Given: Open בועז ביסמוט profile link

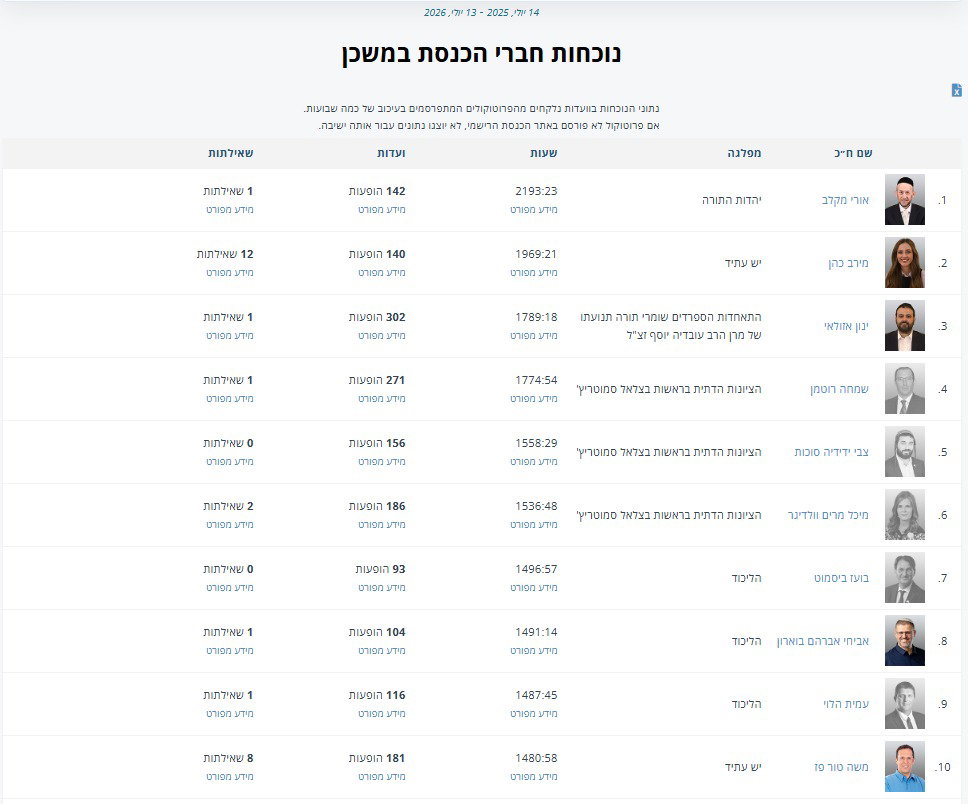Looking at the screenshot, I should click(x=841, y=578).
